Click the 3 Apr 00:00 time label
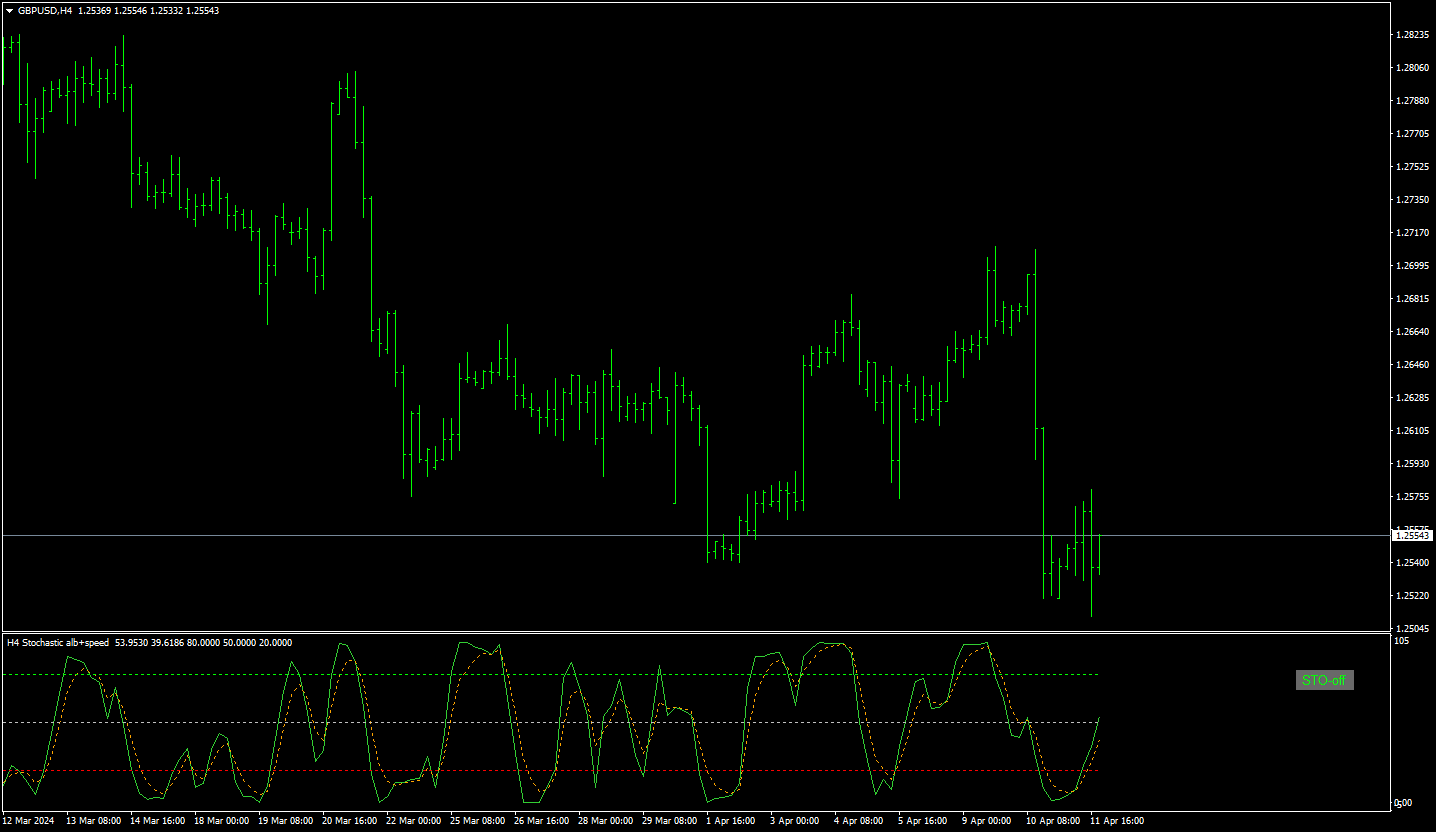 point(795,821)
